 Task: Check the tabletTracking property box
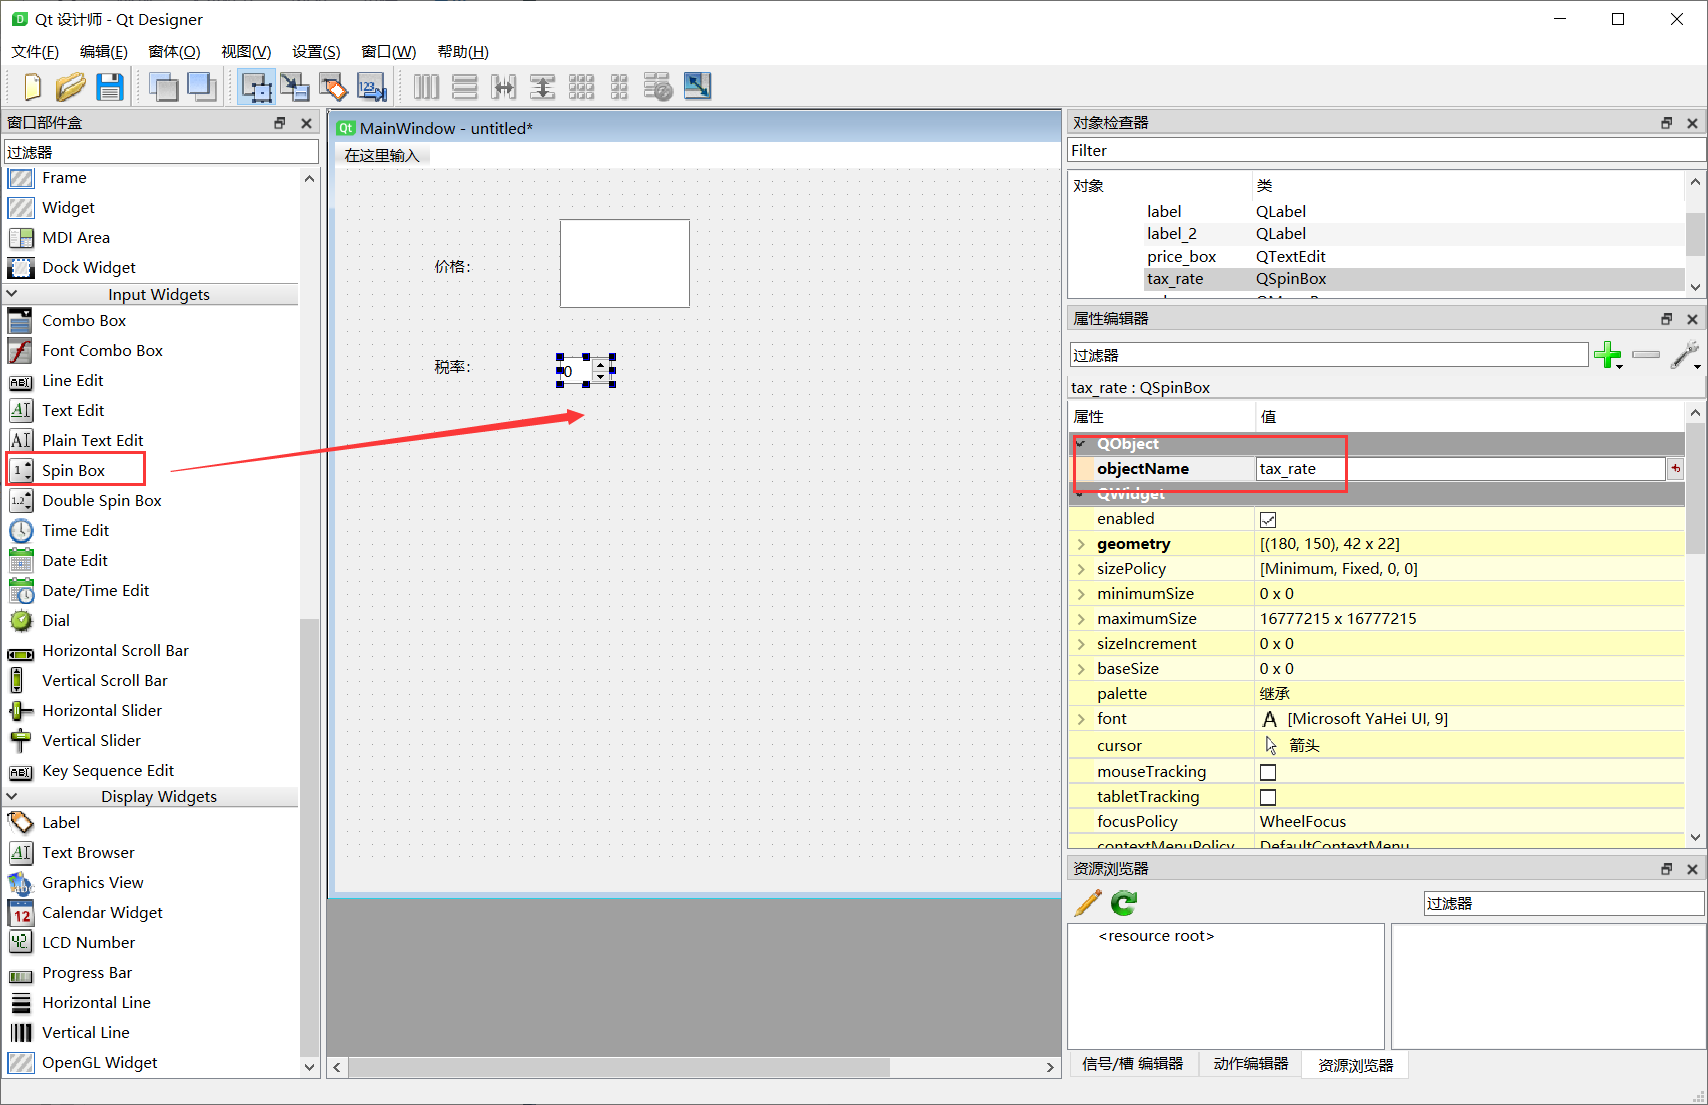1268,796
